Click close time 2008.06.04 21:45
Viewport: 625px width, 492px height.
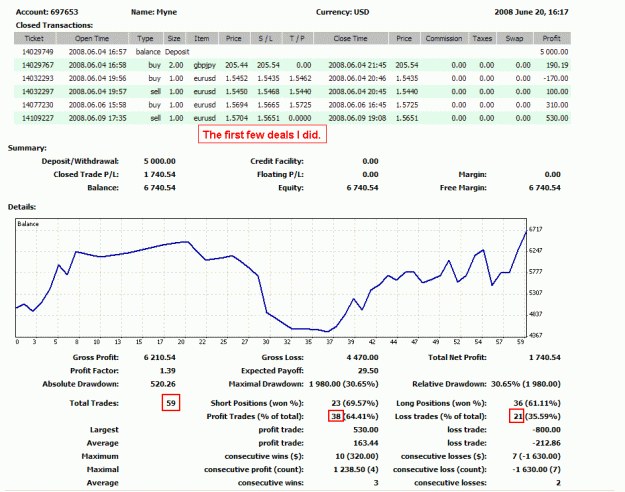click(357, 65)
